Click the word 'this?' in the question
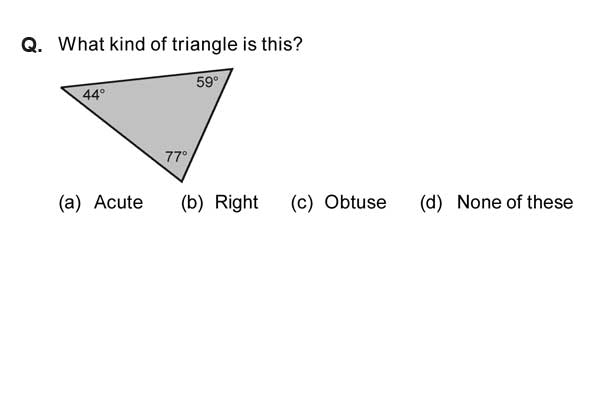This screenshot has width=600, height=400. click(282, 44)
